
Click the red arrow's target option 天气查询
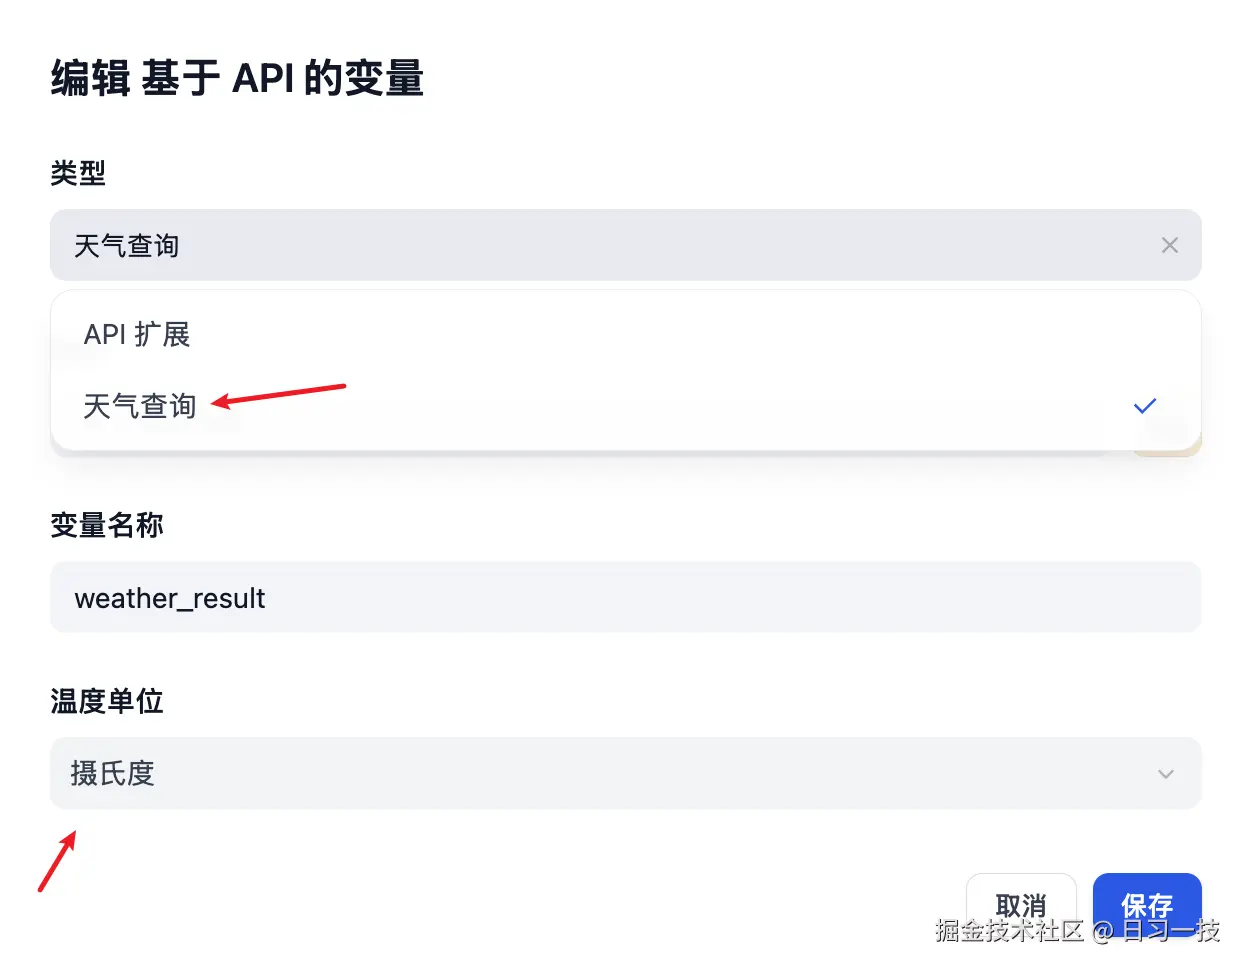click(x=139, y=406)
